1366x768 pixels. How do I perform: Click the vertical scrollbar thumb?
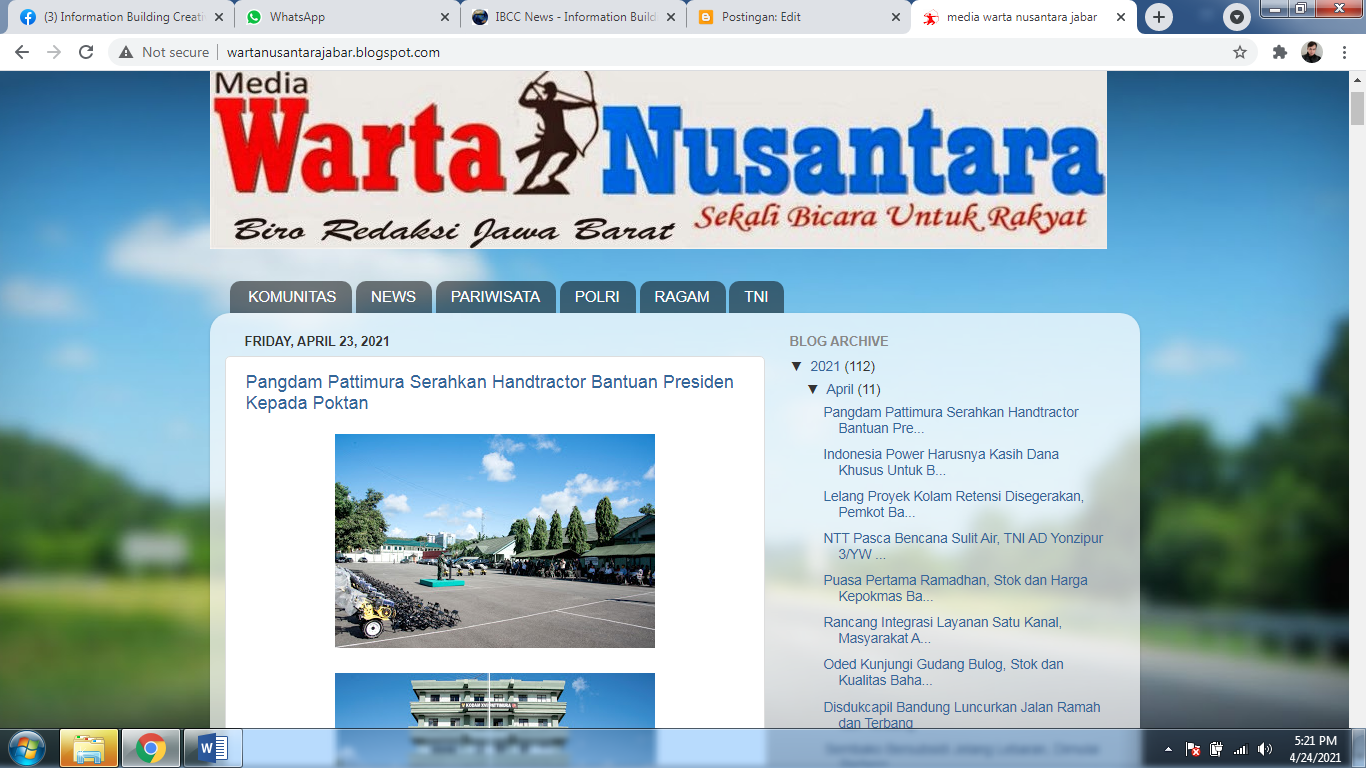pyautogui.click(x=1357, y=109)
